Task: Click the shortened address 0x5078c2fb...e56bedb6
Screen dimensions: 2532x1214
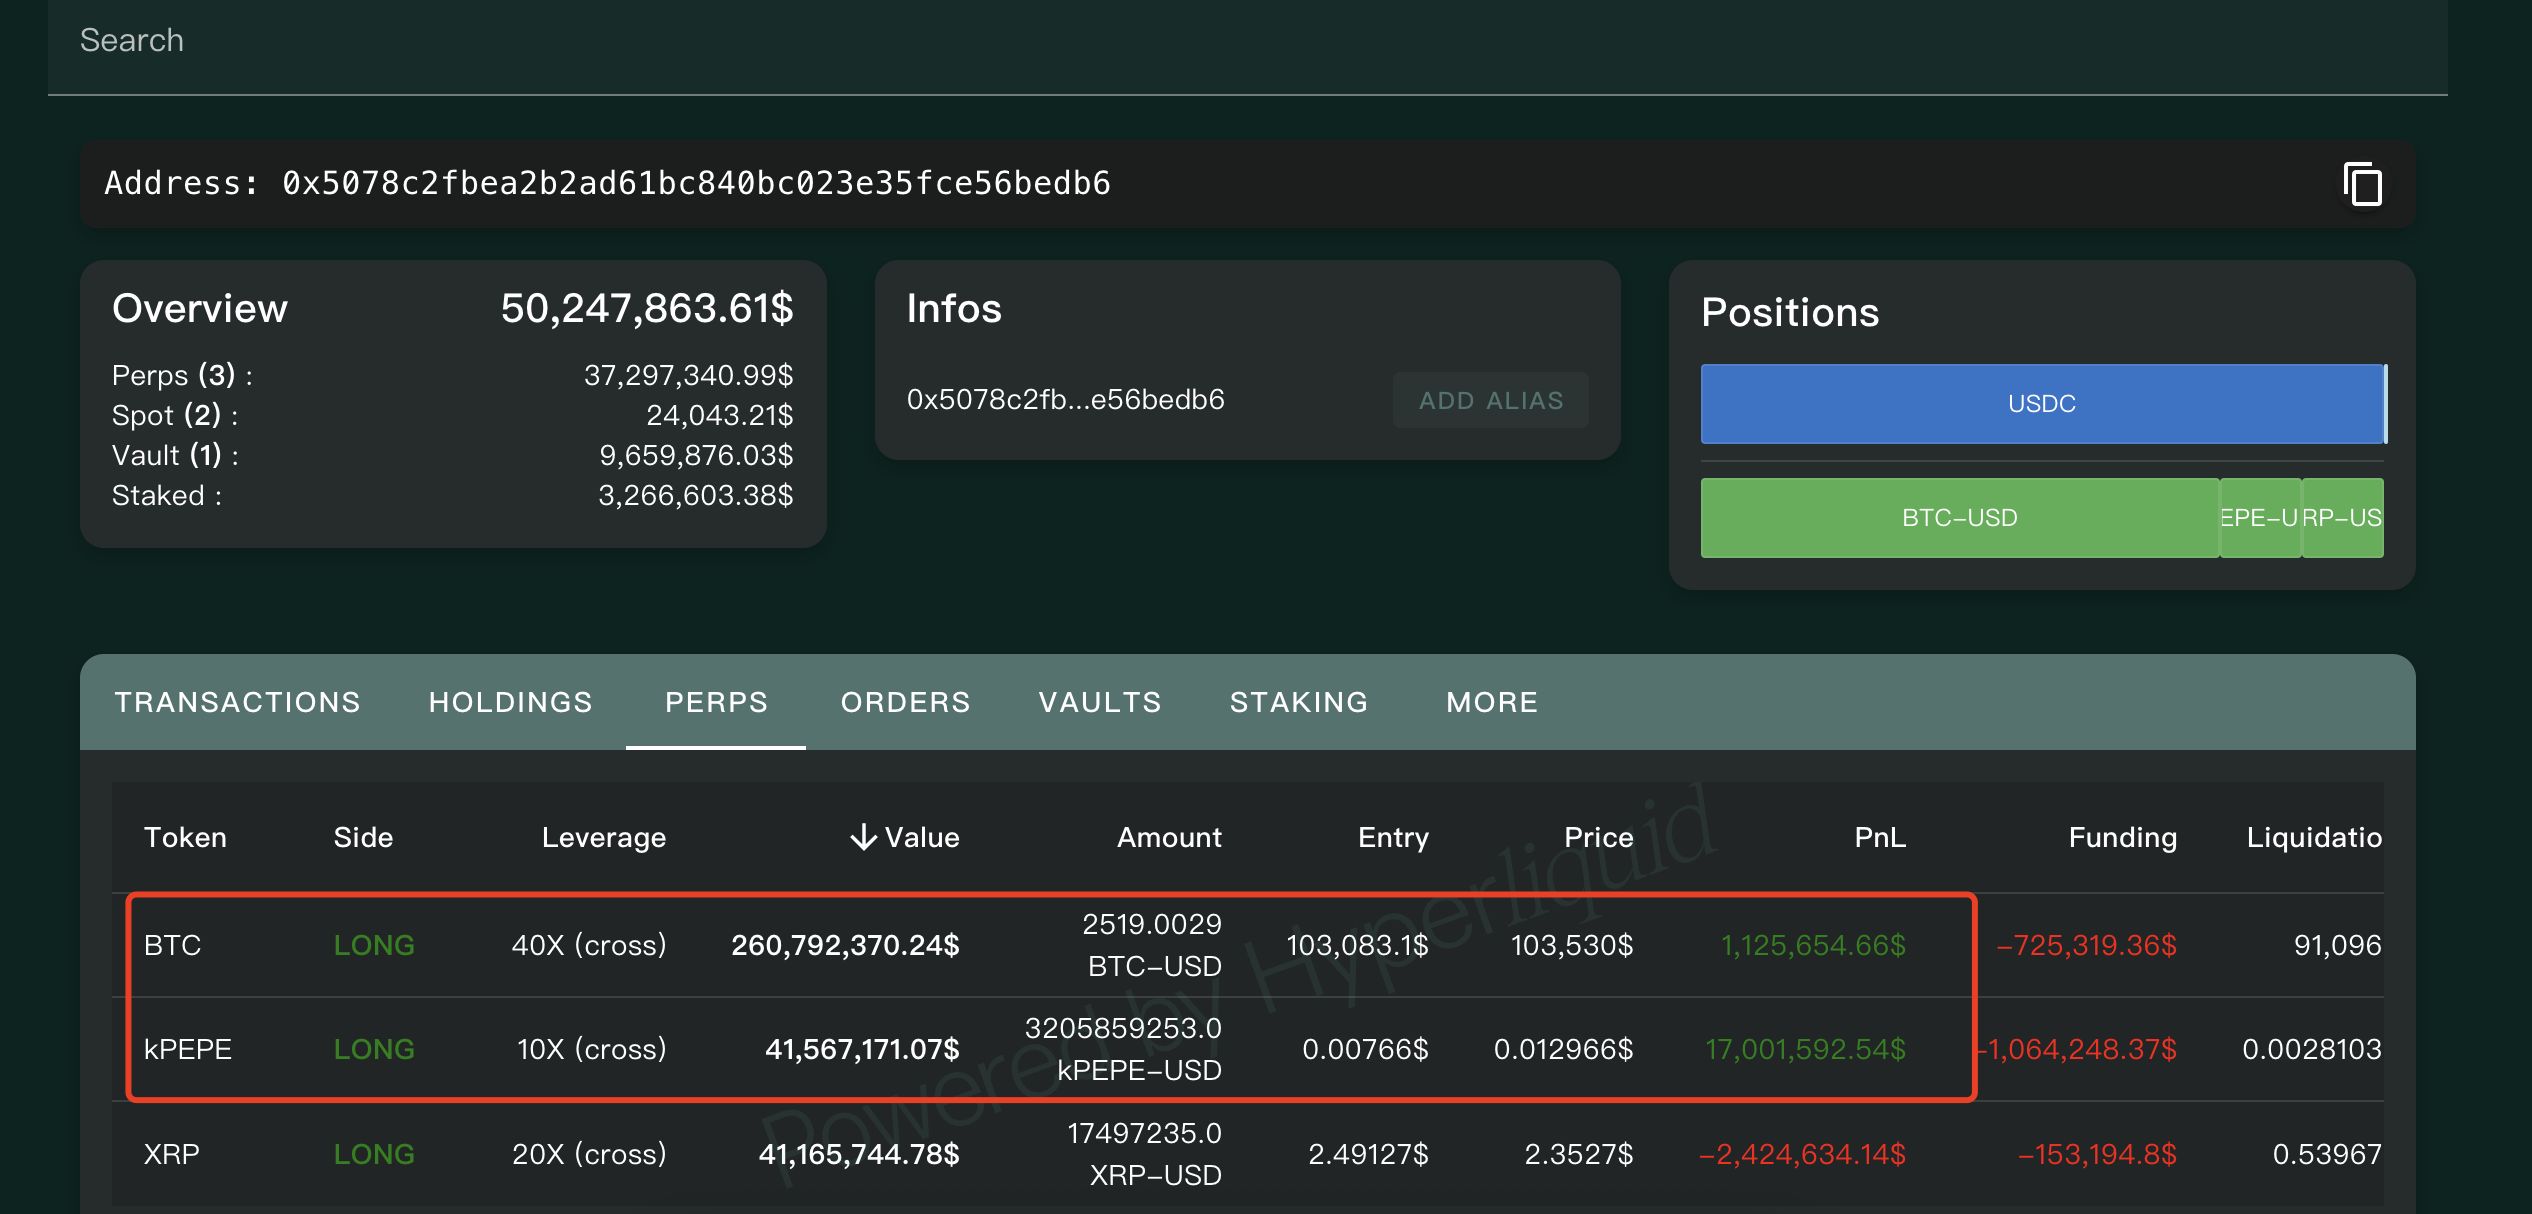Action: pyautogui.click(x=1065, y=400)
